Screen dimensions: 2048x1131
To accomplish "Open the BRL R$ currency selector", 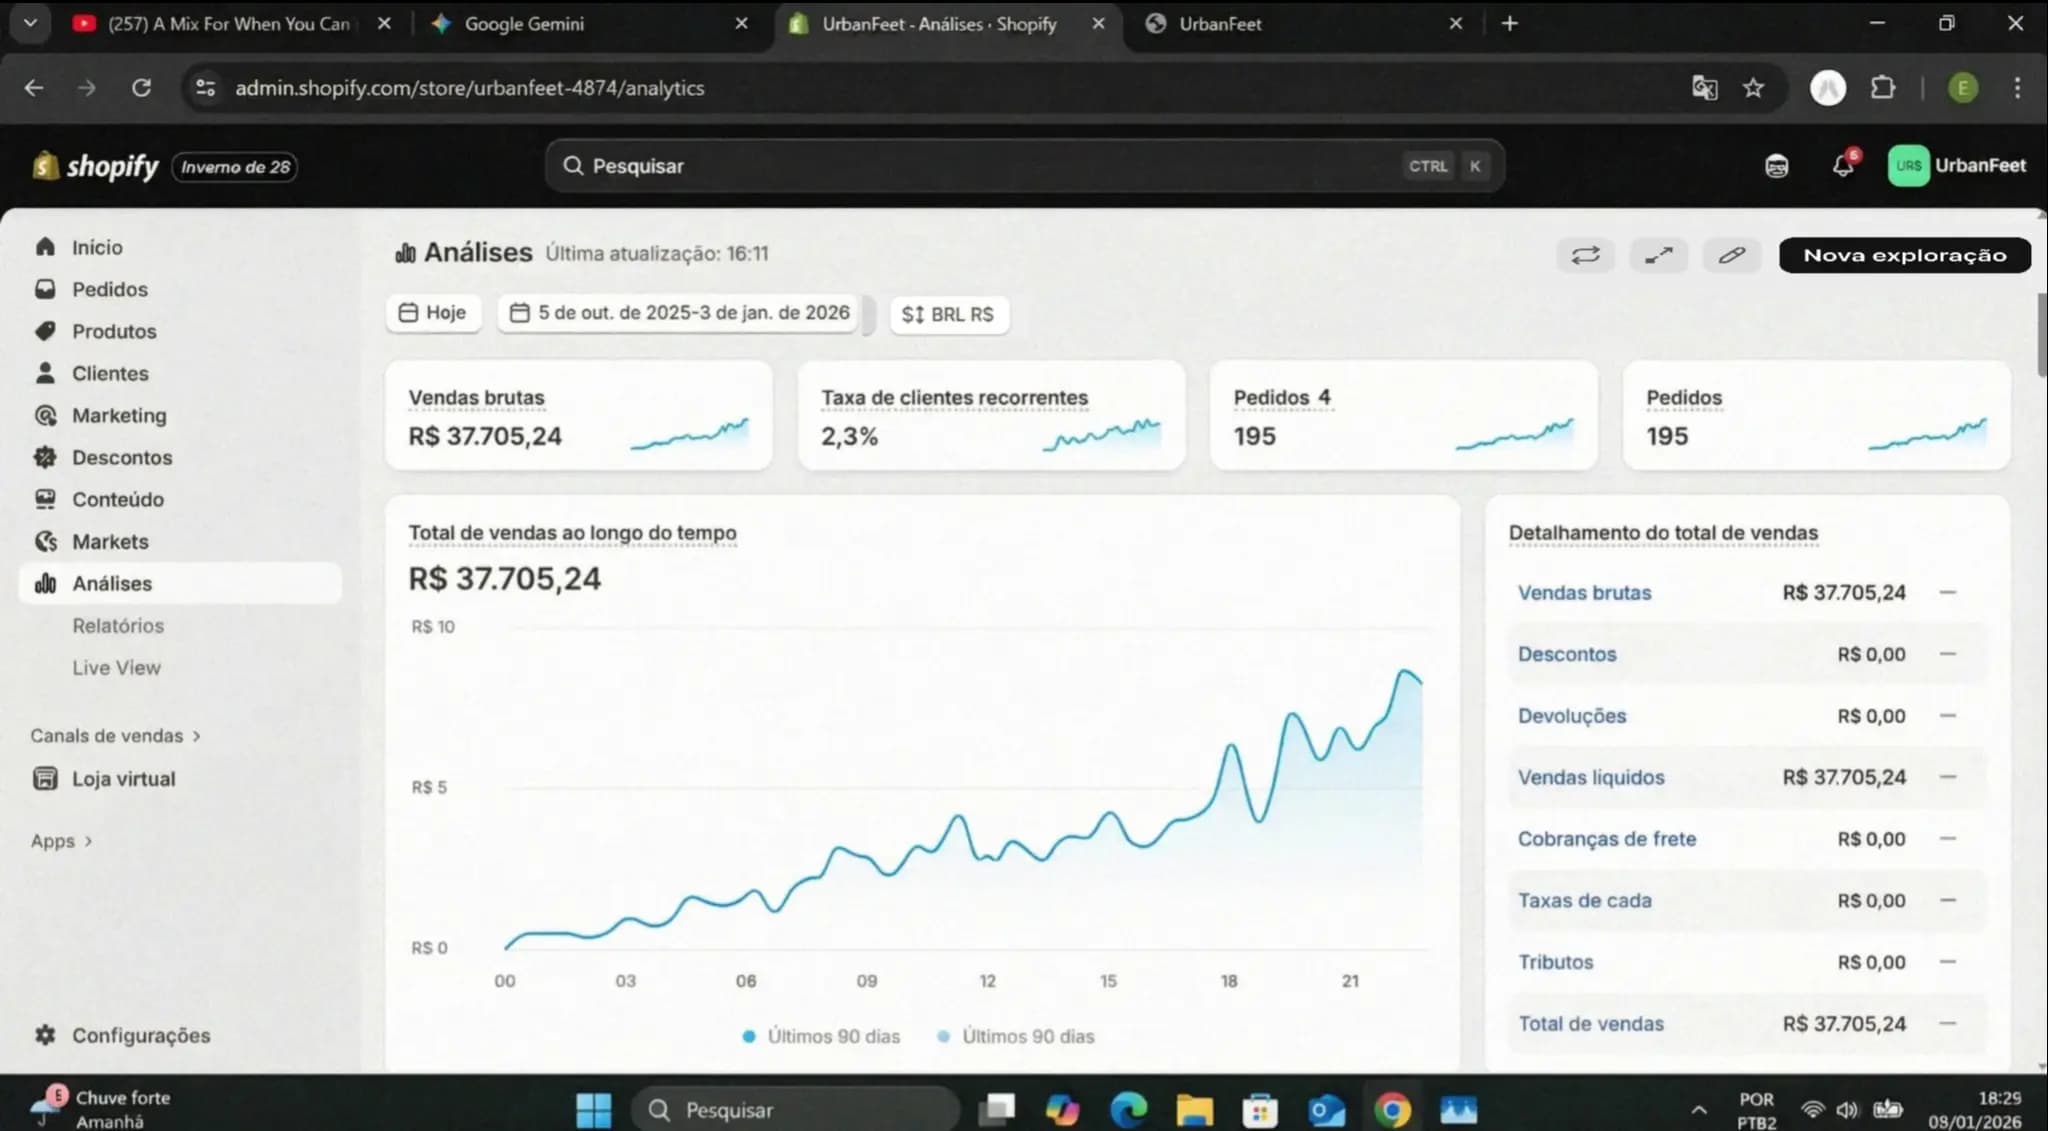I will click(948, 314).
